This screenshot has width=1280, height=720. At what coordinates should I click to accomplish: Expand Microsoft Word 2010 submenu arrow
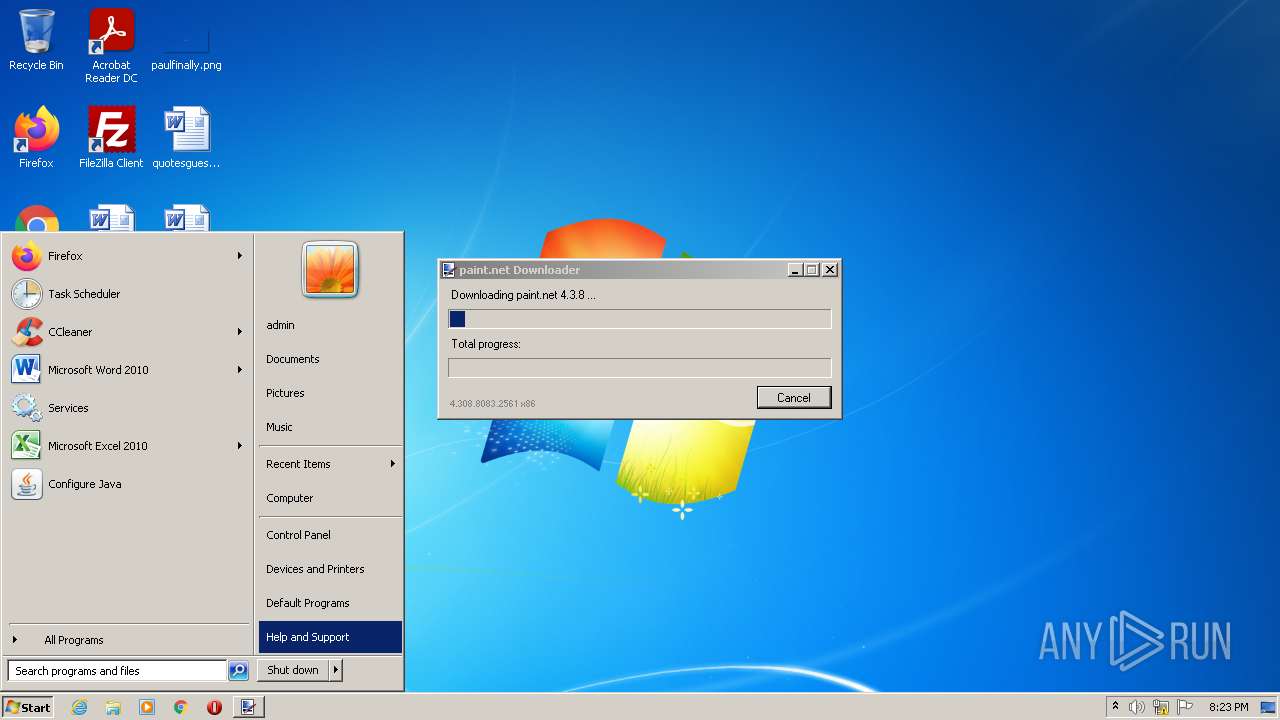pos(240,370)
